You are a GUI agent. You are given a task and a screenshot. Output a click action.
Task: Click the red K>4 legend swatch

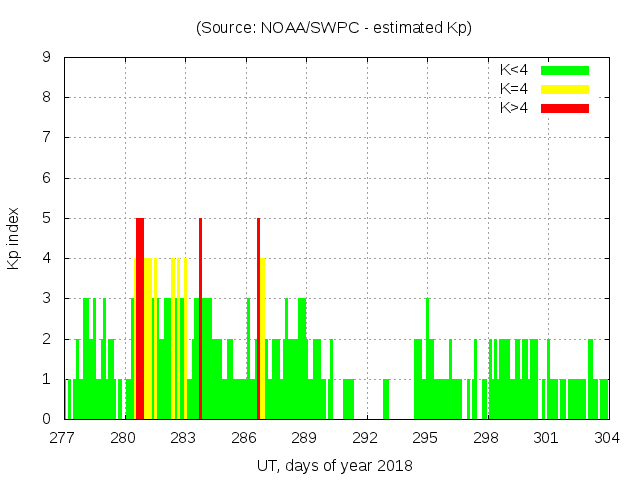[565, 107]
